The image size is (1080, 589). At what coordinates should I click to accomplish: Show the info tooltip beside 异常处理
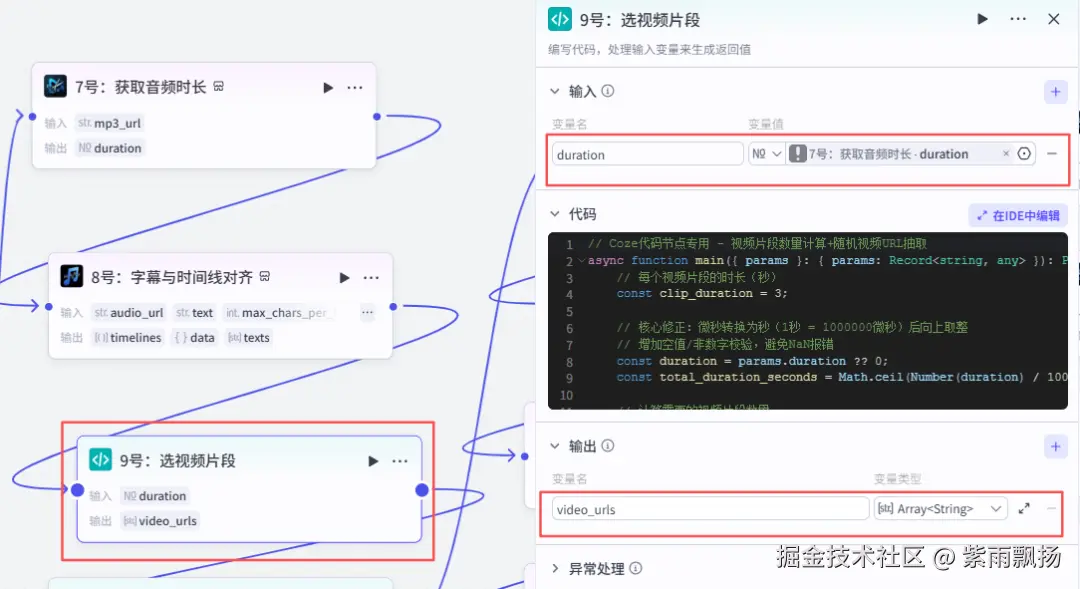(636, 568)
